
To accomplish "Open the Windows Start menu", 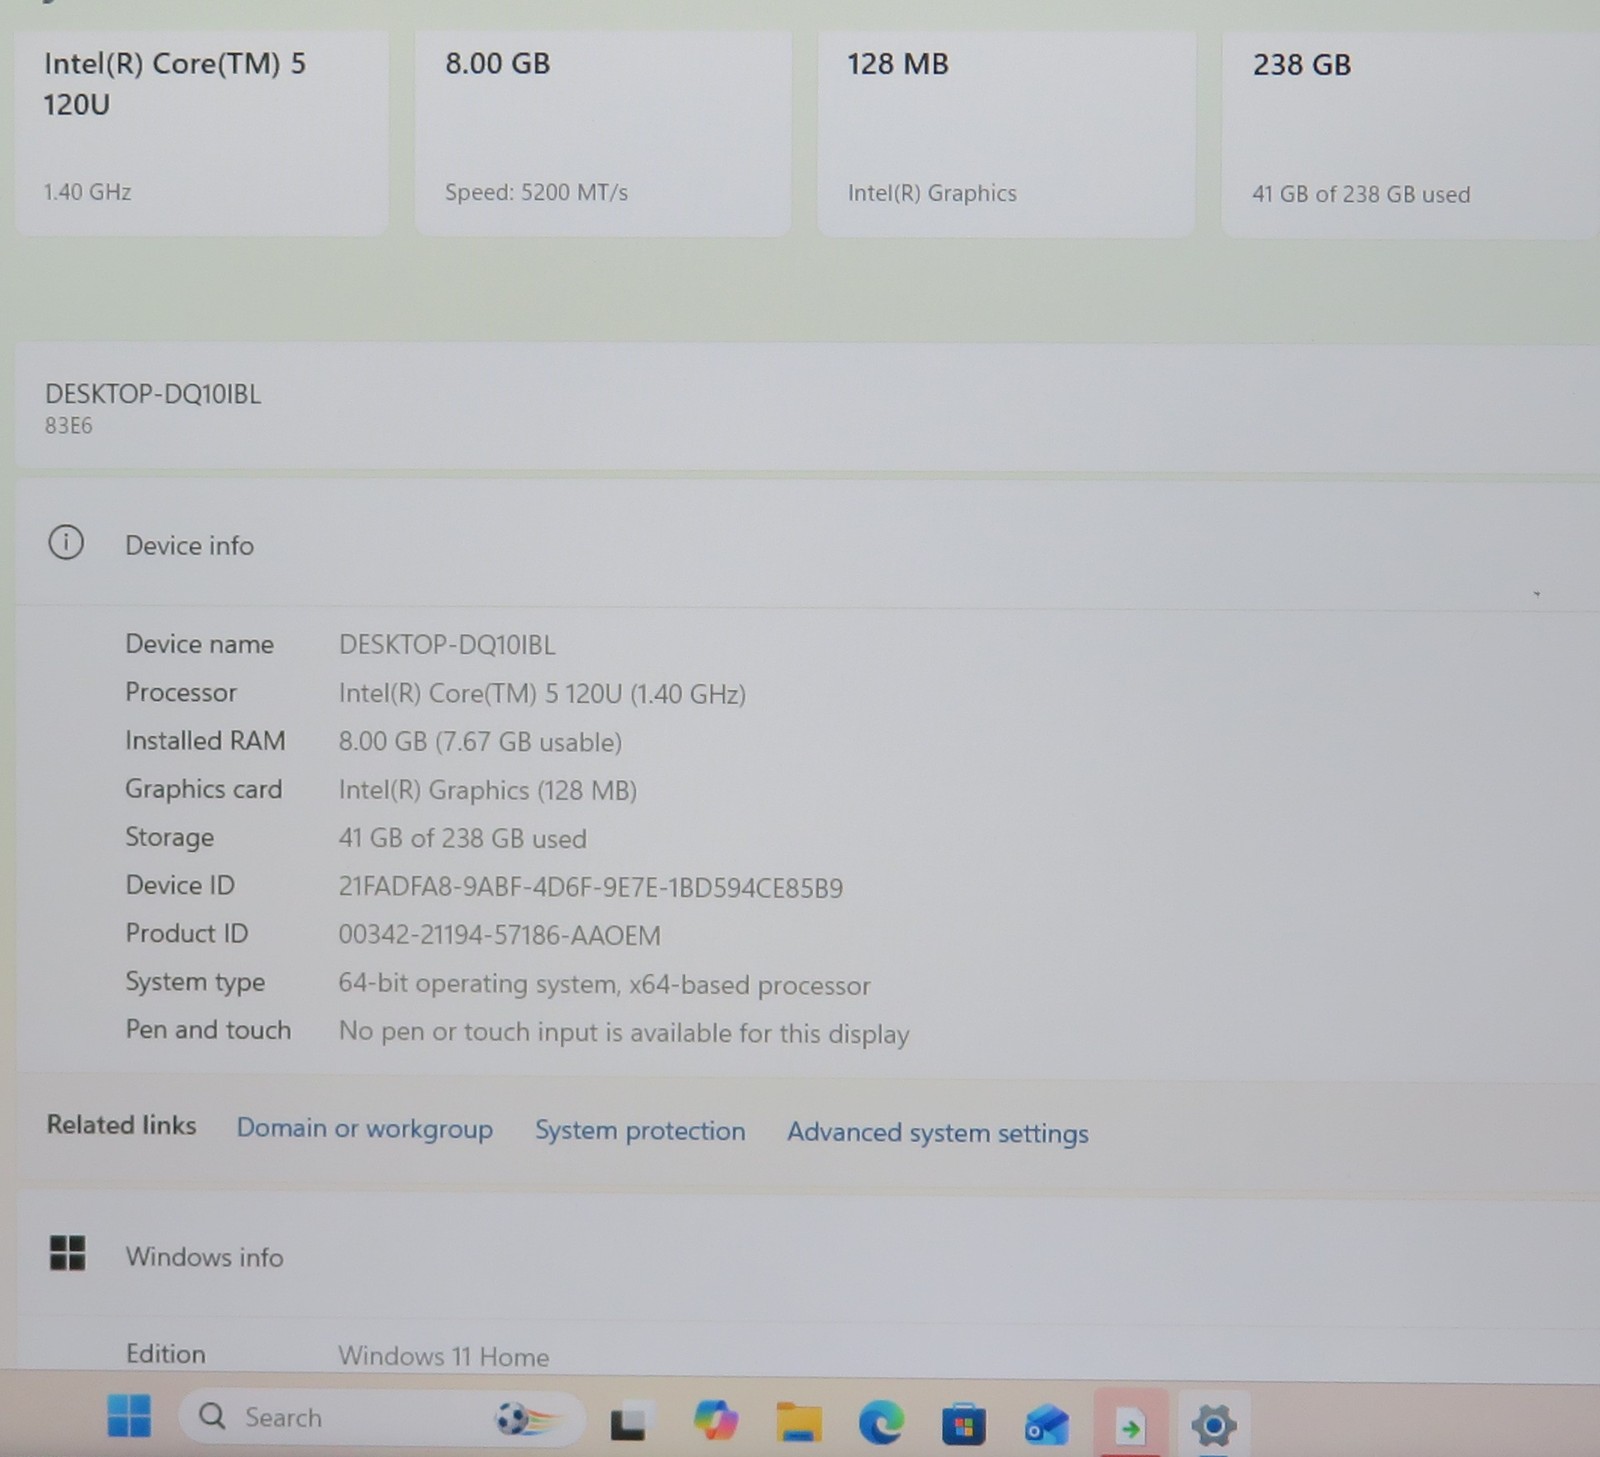I will [129, 1416].
